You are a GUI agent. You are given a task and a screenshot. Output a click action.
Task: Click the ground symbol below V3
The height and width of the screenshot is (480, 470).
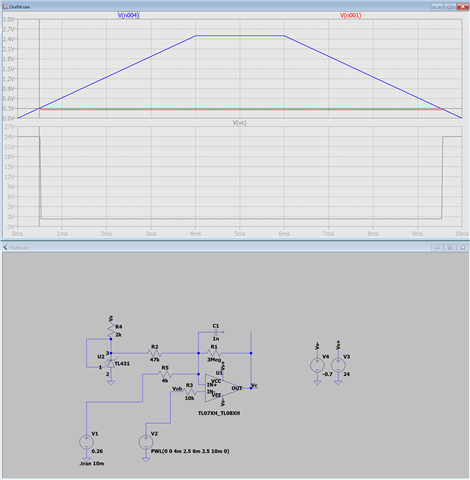click(338, 383)
